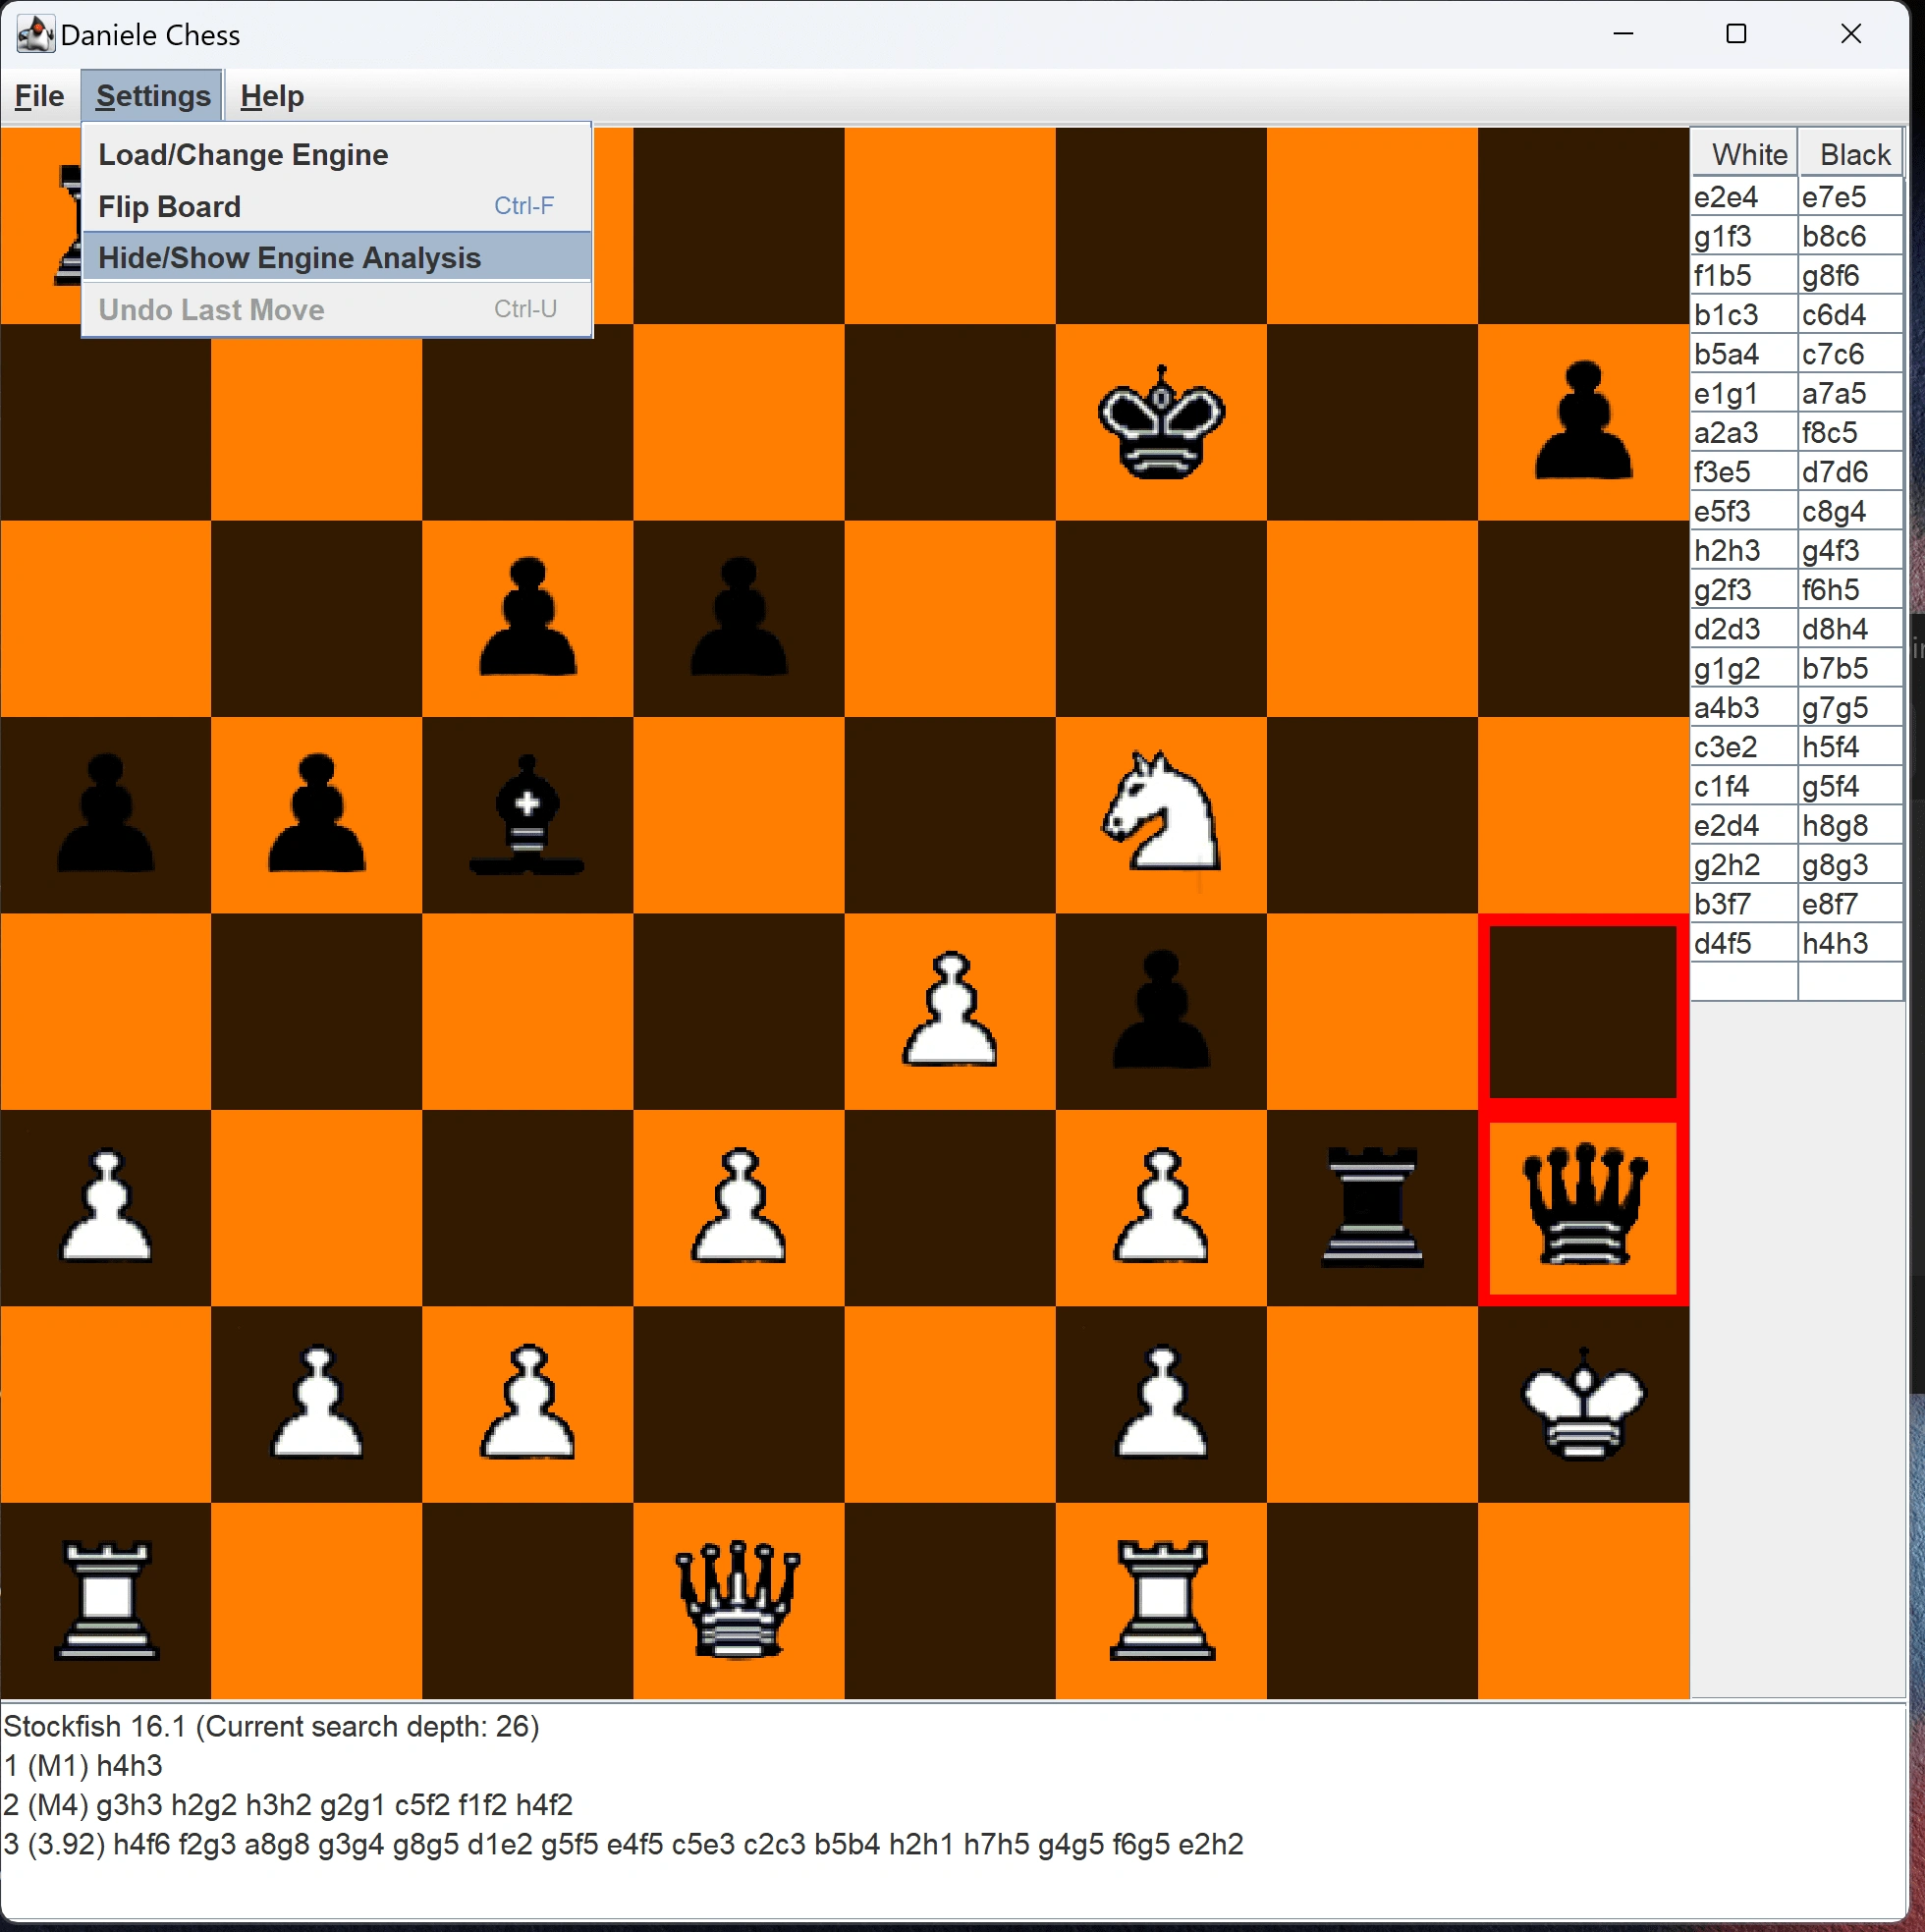Click engine line 3 (3.92) h4f6
Viewport: 1925px width, 1932px height.
pos(624,1844)
